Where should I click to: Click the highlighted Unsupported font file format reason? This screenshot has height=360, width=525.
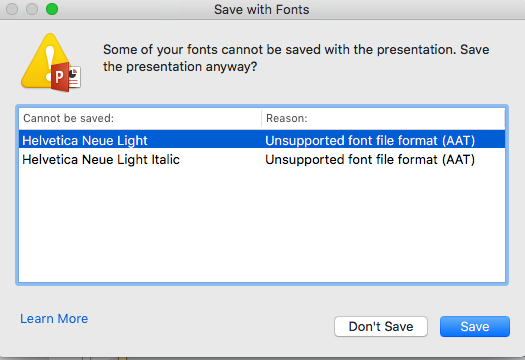click(370, 140)
